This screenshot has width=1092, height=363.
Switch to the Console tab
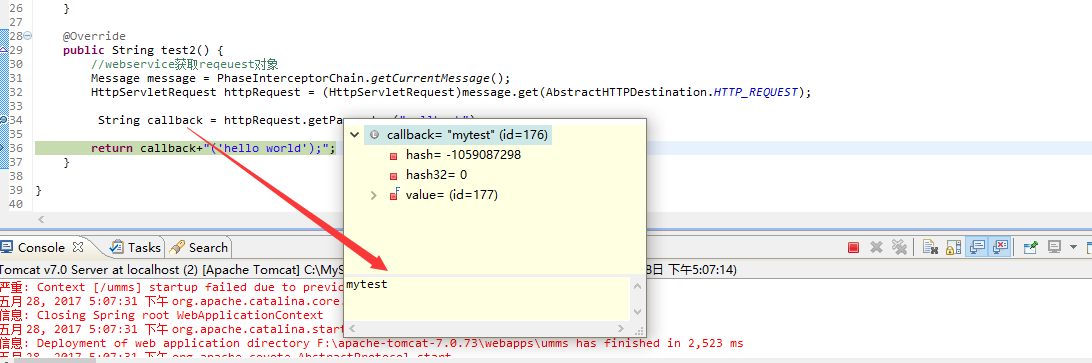point(41,247)
